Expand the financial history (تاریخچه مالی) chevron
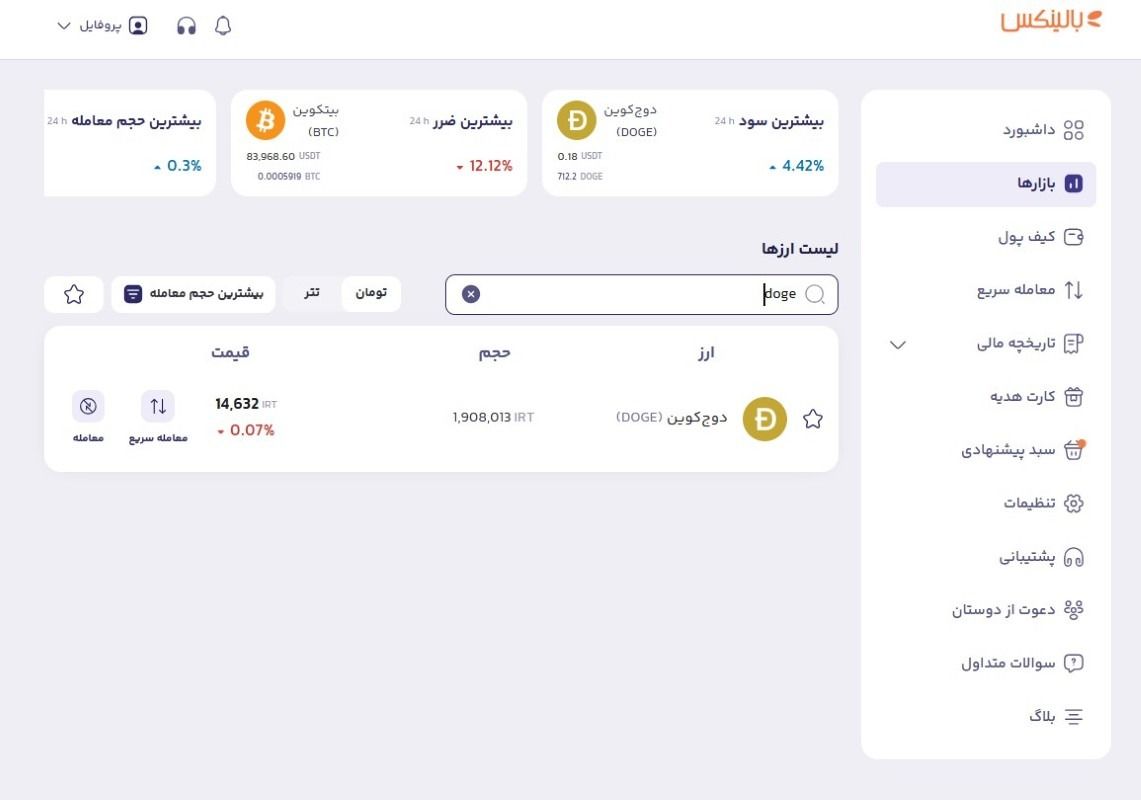 pos(898,344)
